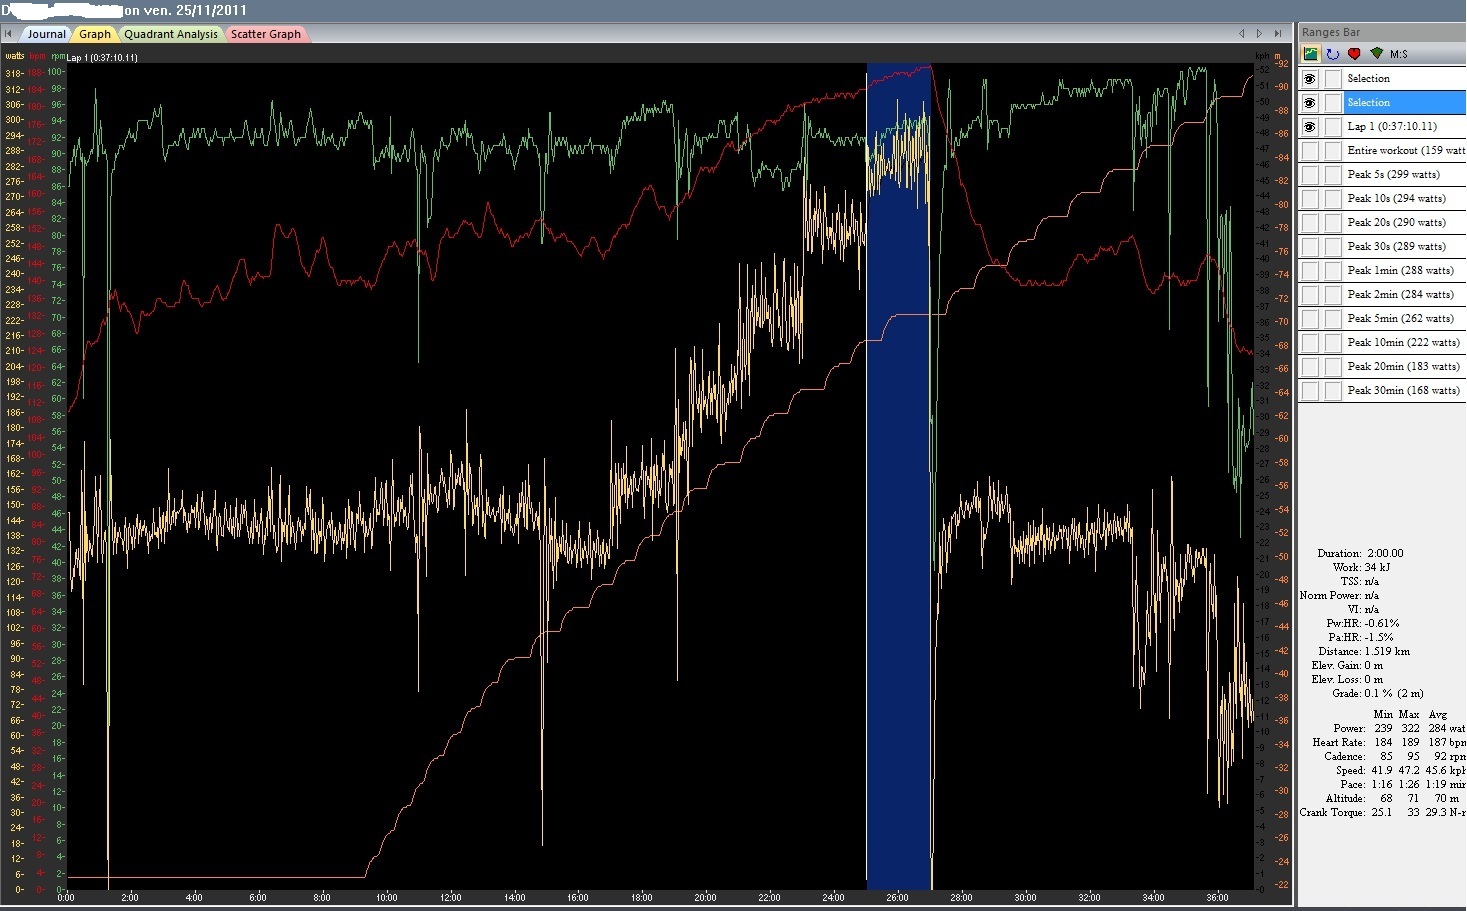The height and width of the screenshot is (911, 1467).
Task: Show the Peak 5min range
Action: pyautogui.click(x=1309, y=319)
